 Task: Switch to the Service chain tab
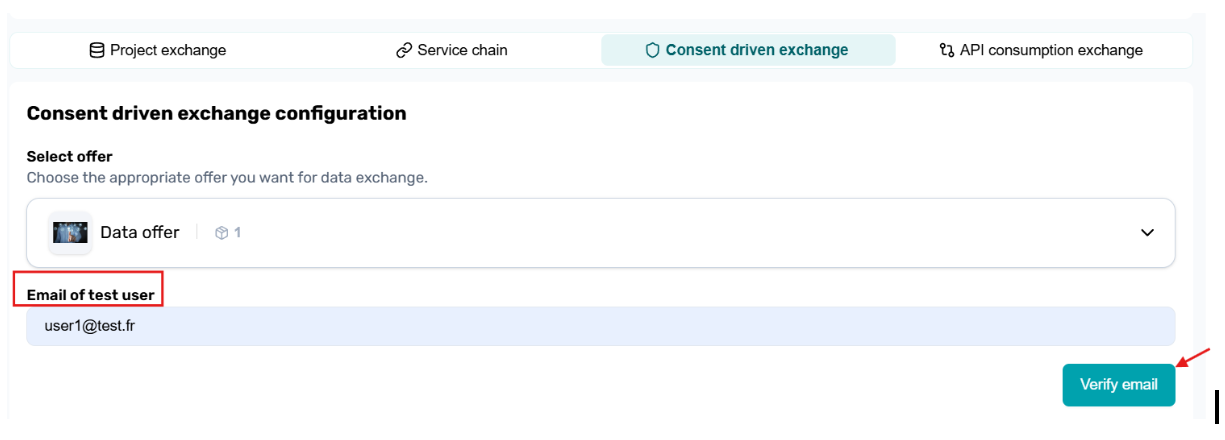[x=452, y=50]
